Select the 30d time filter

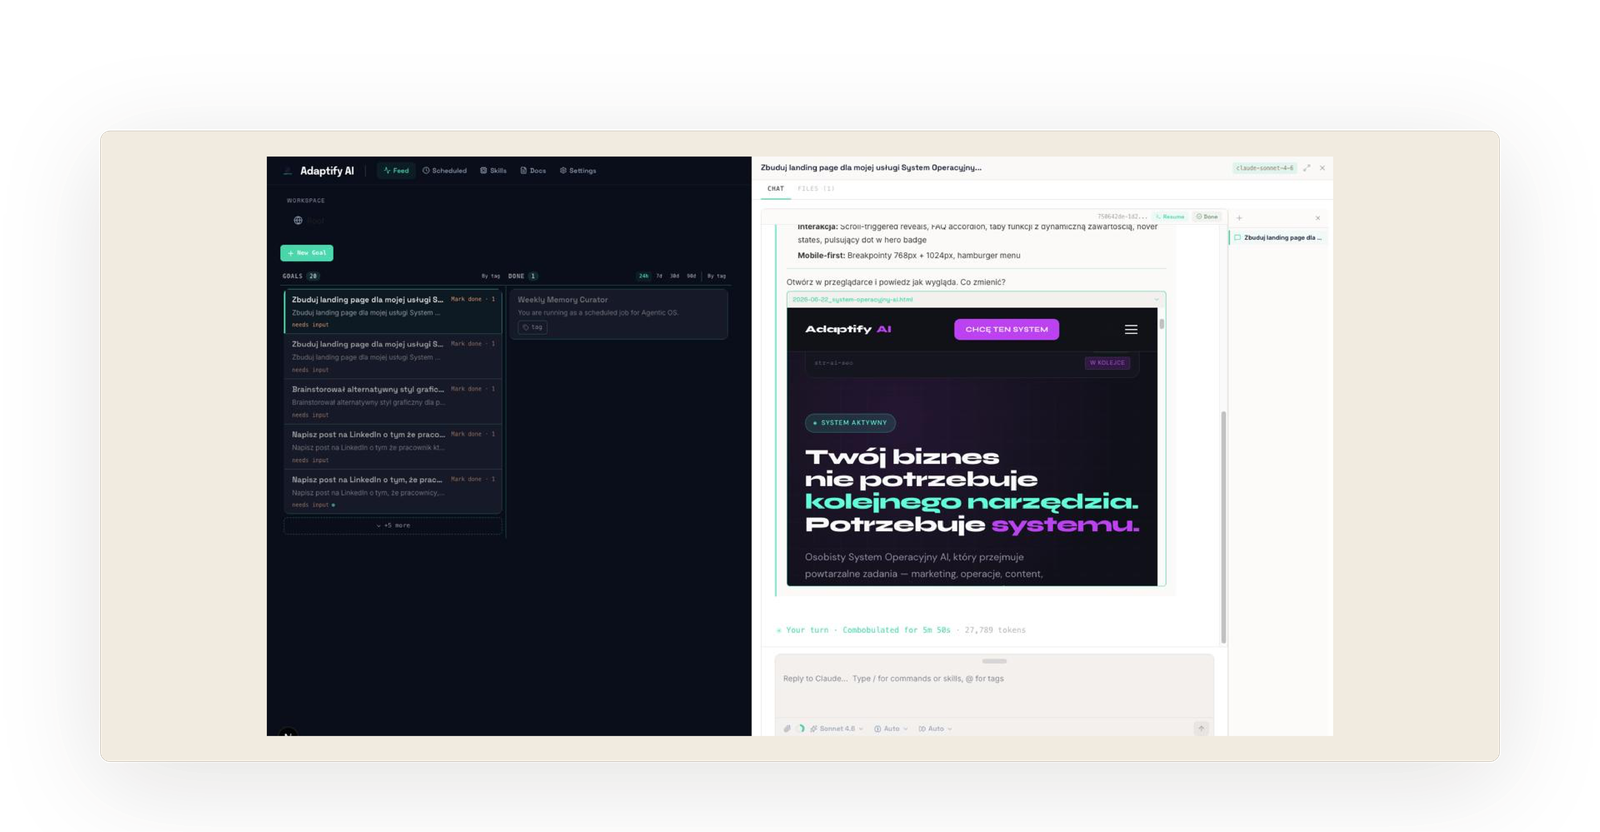(x=675, y=276)
